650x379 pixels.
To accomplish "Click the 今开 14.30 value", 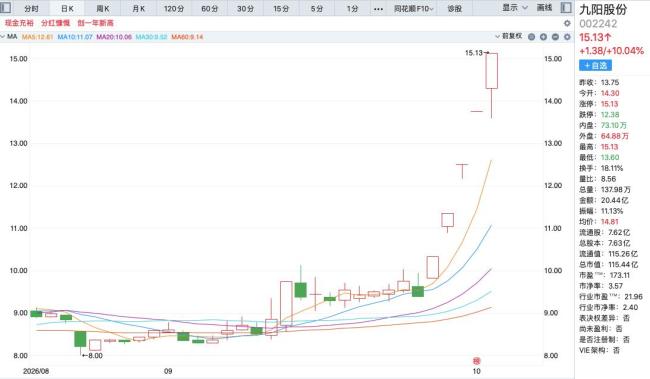I will (610, 93).
